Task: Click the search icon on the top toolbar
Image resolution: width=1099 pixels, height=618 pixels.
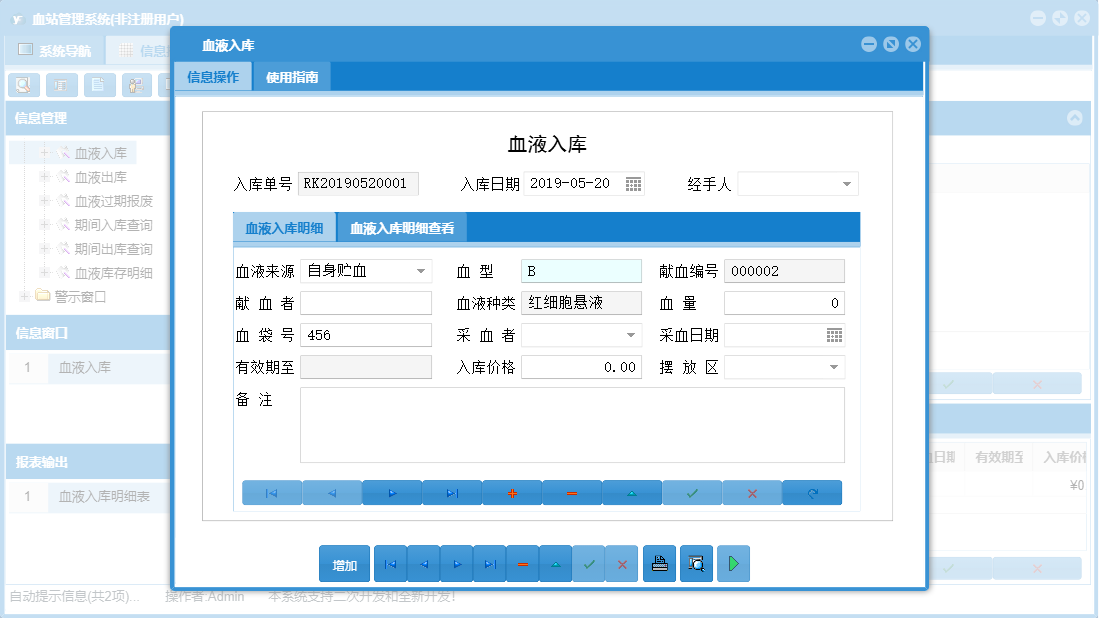Action: click(22, 85)
